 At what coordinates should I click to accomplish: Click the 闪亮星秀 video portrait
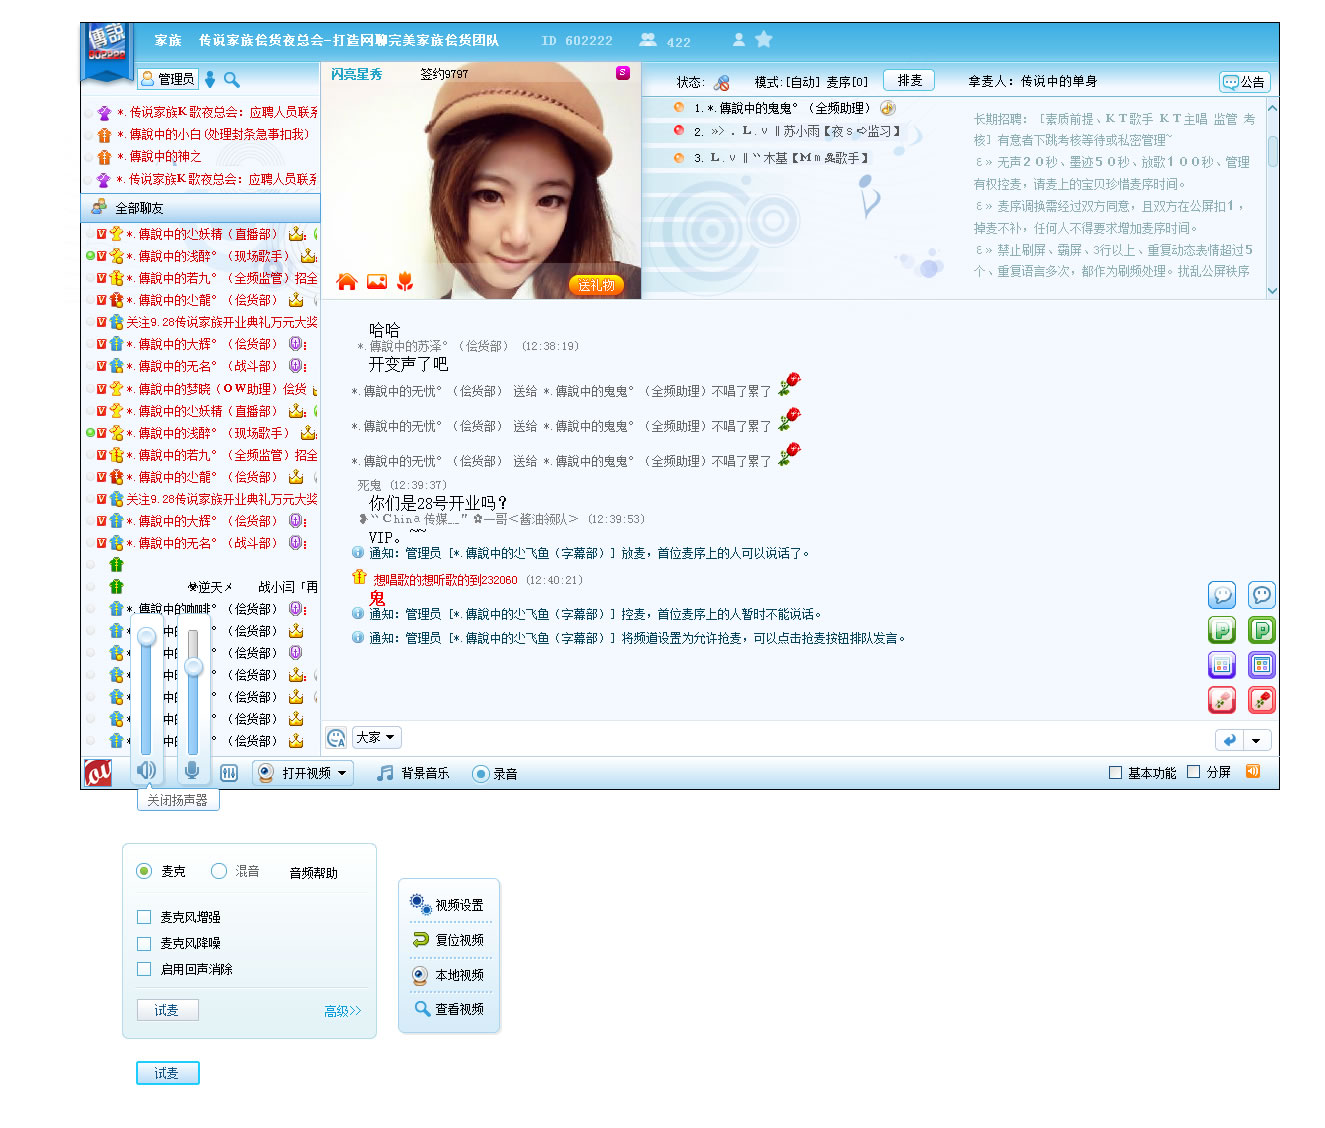(x=481, y=181)
